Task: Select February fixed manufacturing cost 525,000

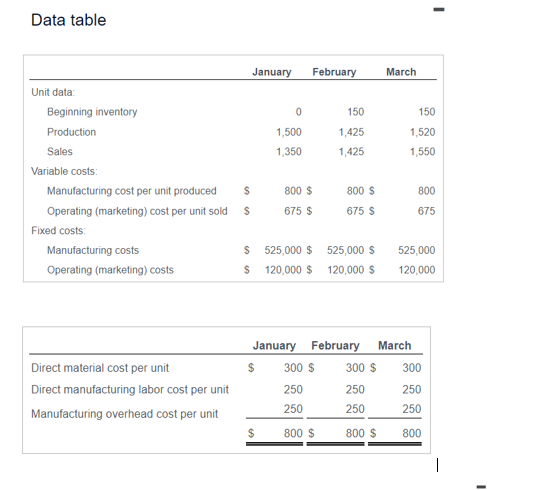Action: coord(345,250)
